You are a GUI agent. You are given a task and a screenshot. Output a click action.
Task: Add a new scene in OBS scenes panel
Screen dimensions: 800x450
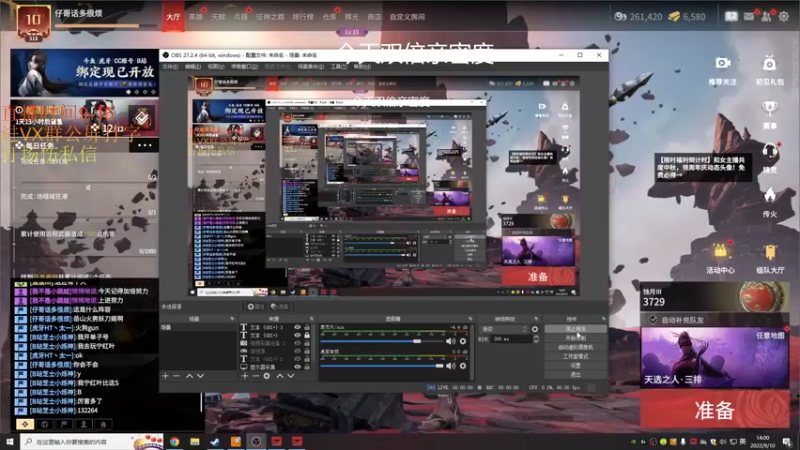(x=165, y=376)
